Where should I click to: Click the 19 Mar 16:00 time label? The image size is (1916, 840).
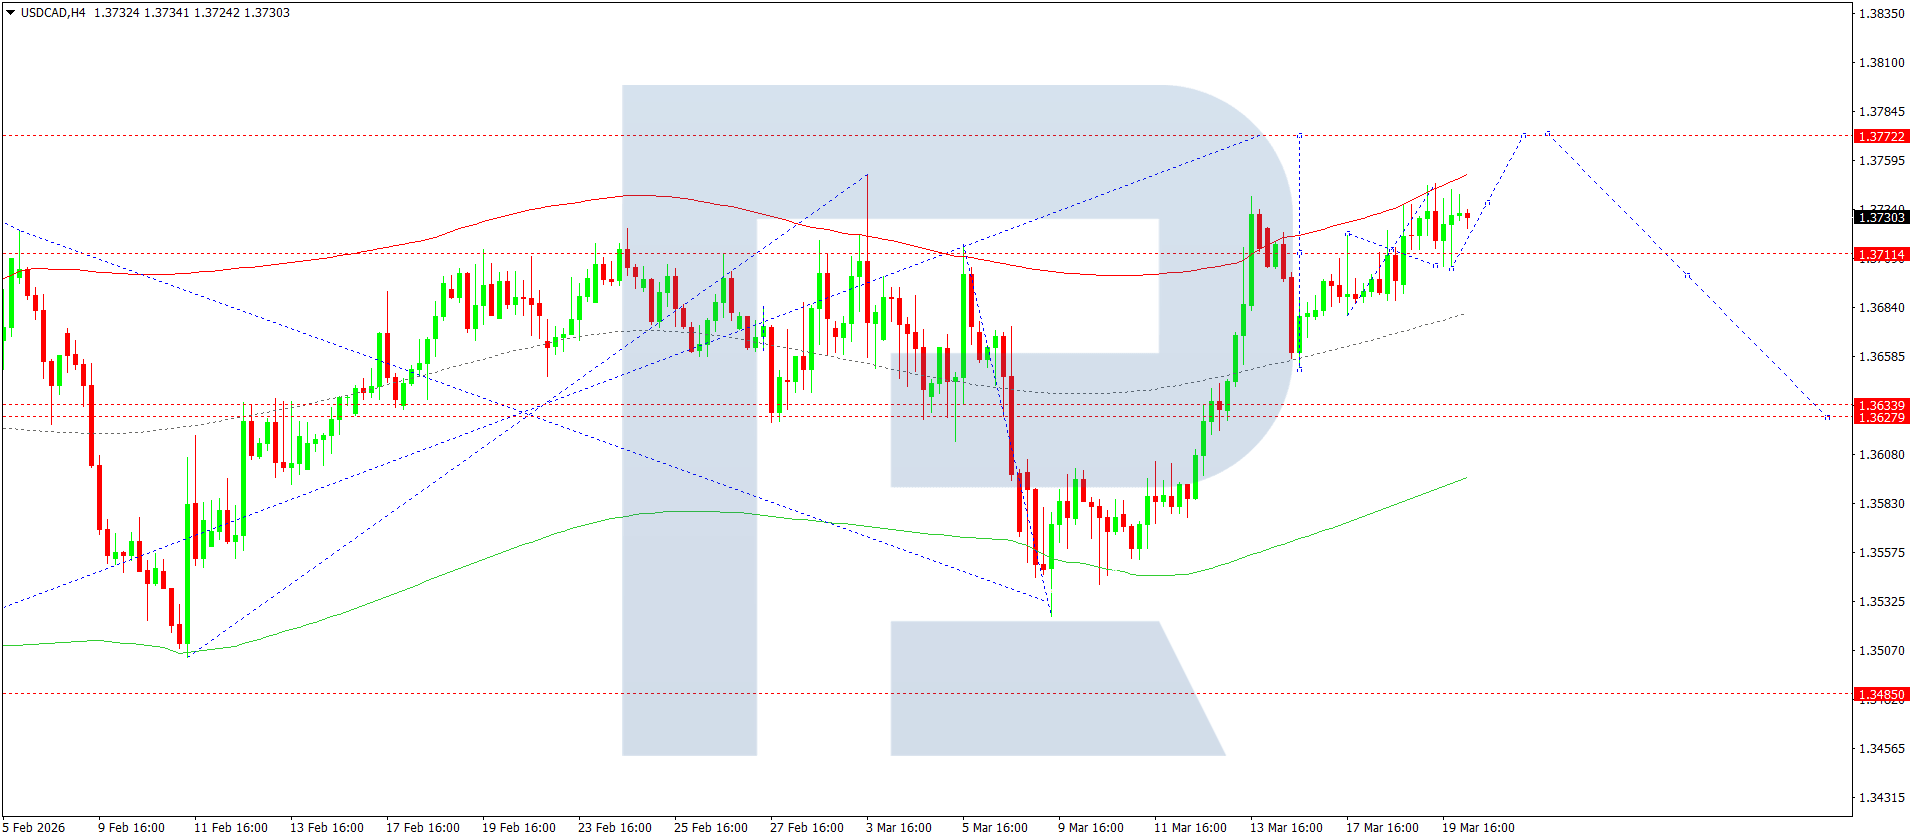(1477, 827)
